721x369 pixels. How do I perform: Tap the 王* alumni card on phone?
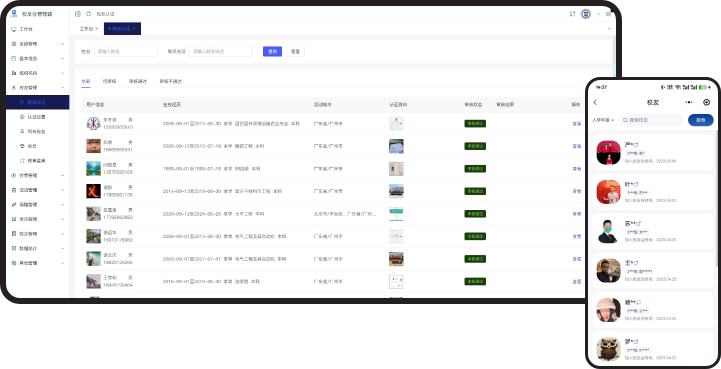click(652, 271)
